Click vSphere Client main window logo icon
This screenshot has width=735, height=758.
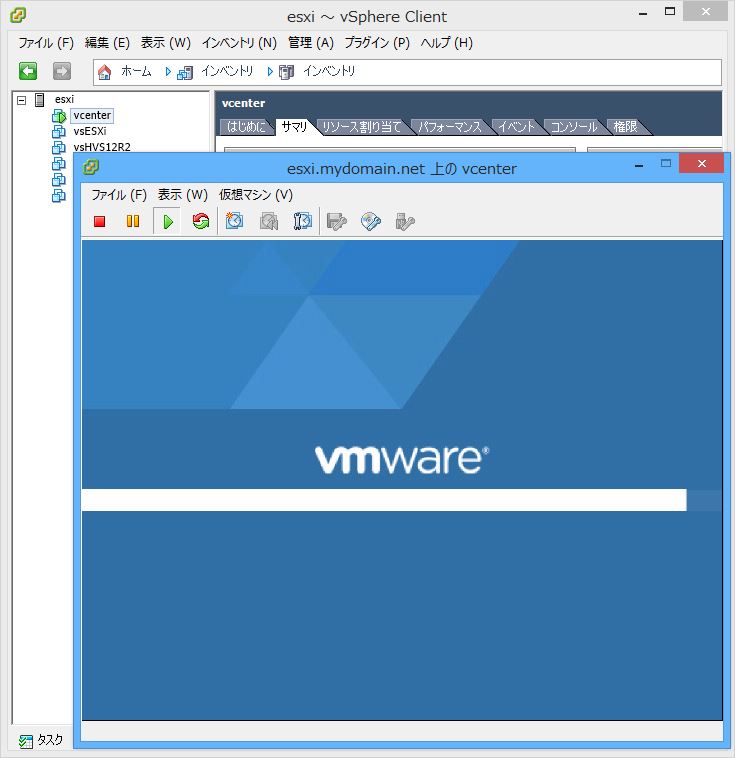(x=18, y=15)
